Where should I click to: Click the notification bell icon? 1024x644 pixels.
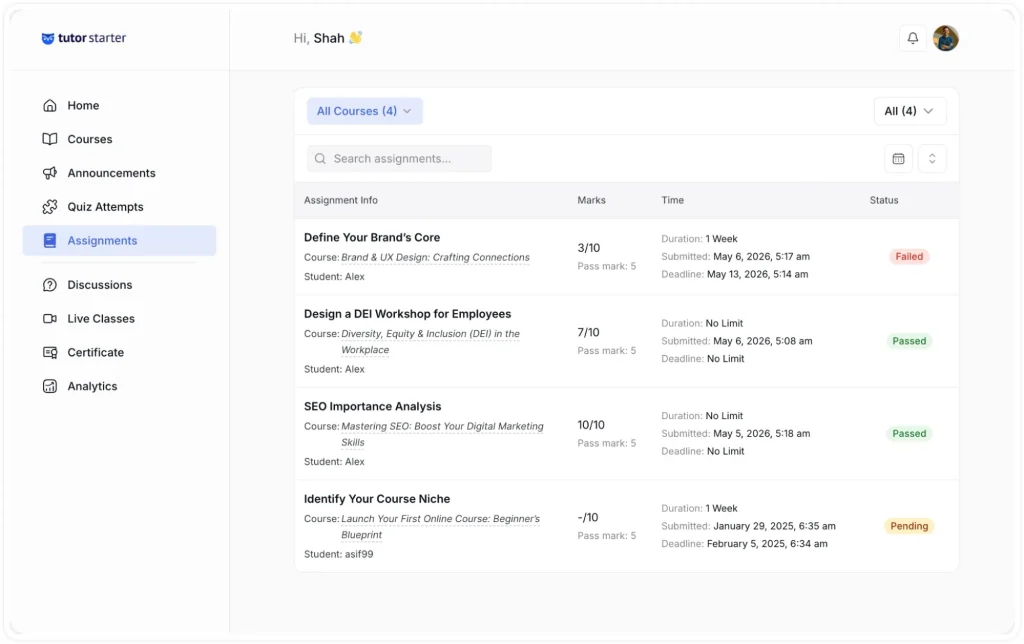tap(912, 38)
